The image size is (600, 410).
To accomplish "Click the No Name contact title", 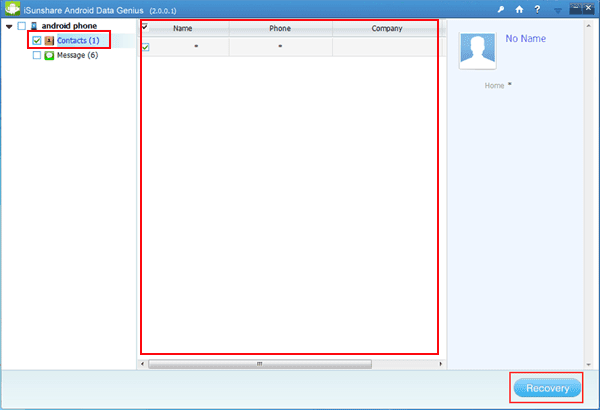I will point(525,39).
